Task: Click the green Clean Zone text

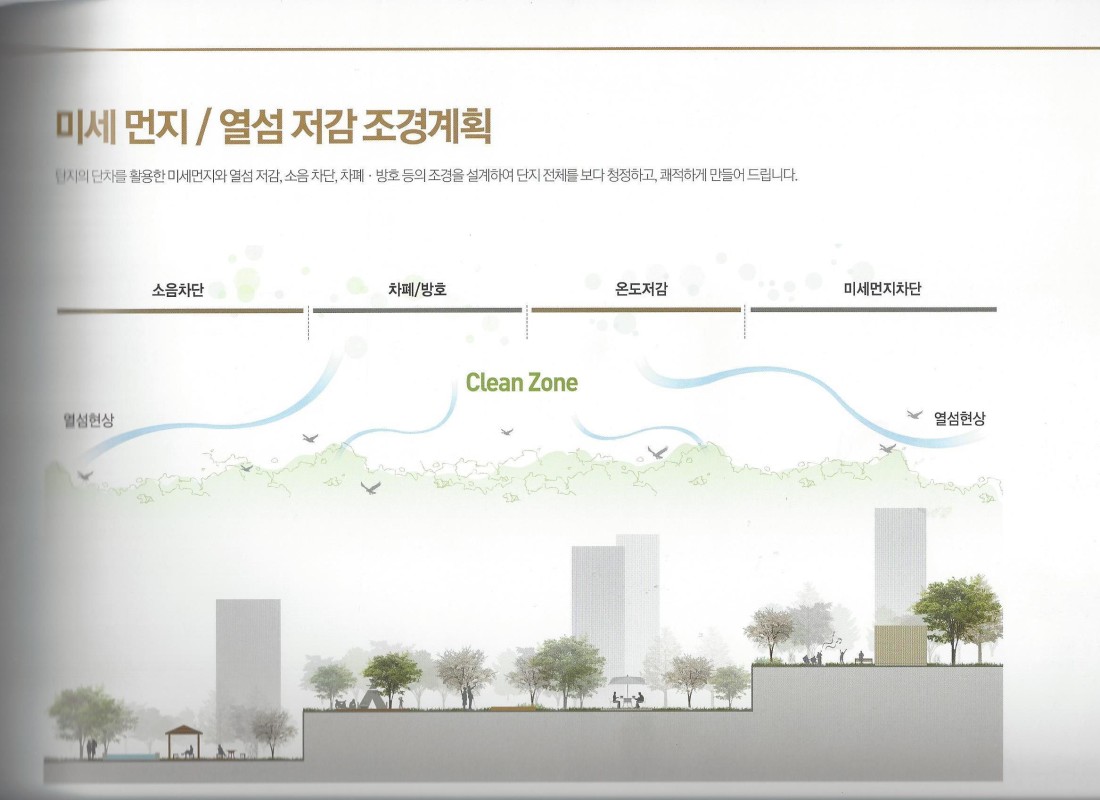Action: pyautogui.click(x=521, y=382)
